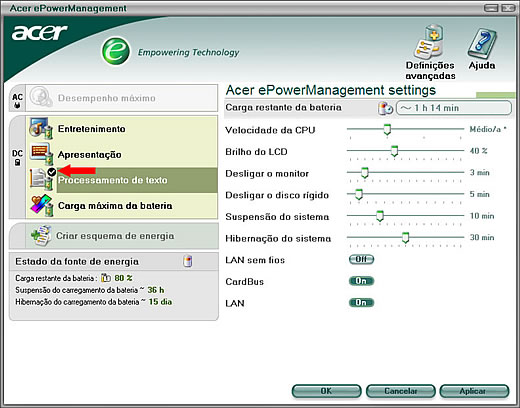Click the green Empowering Technology e logo

116,51
